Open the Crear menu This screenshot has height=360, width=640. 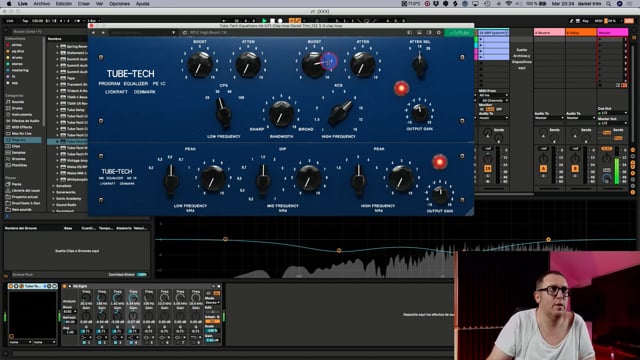pyautogui.click(x=84, y=4)
